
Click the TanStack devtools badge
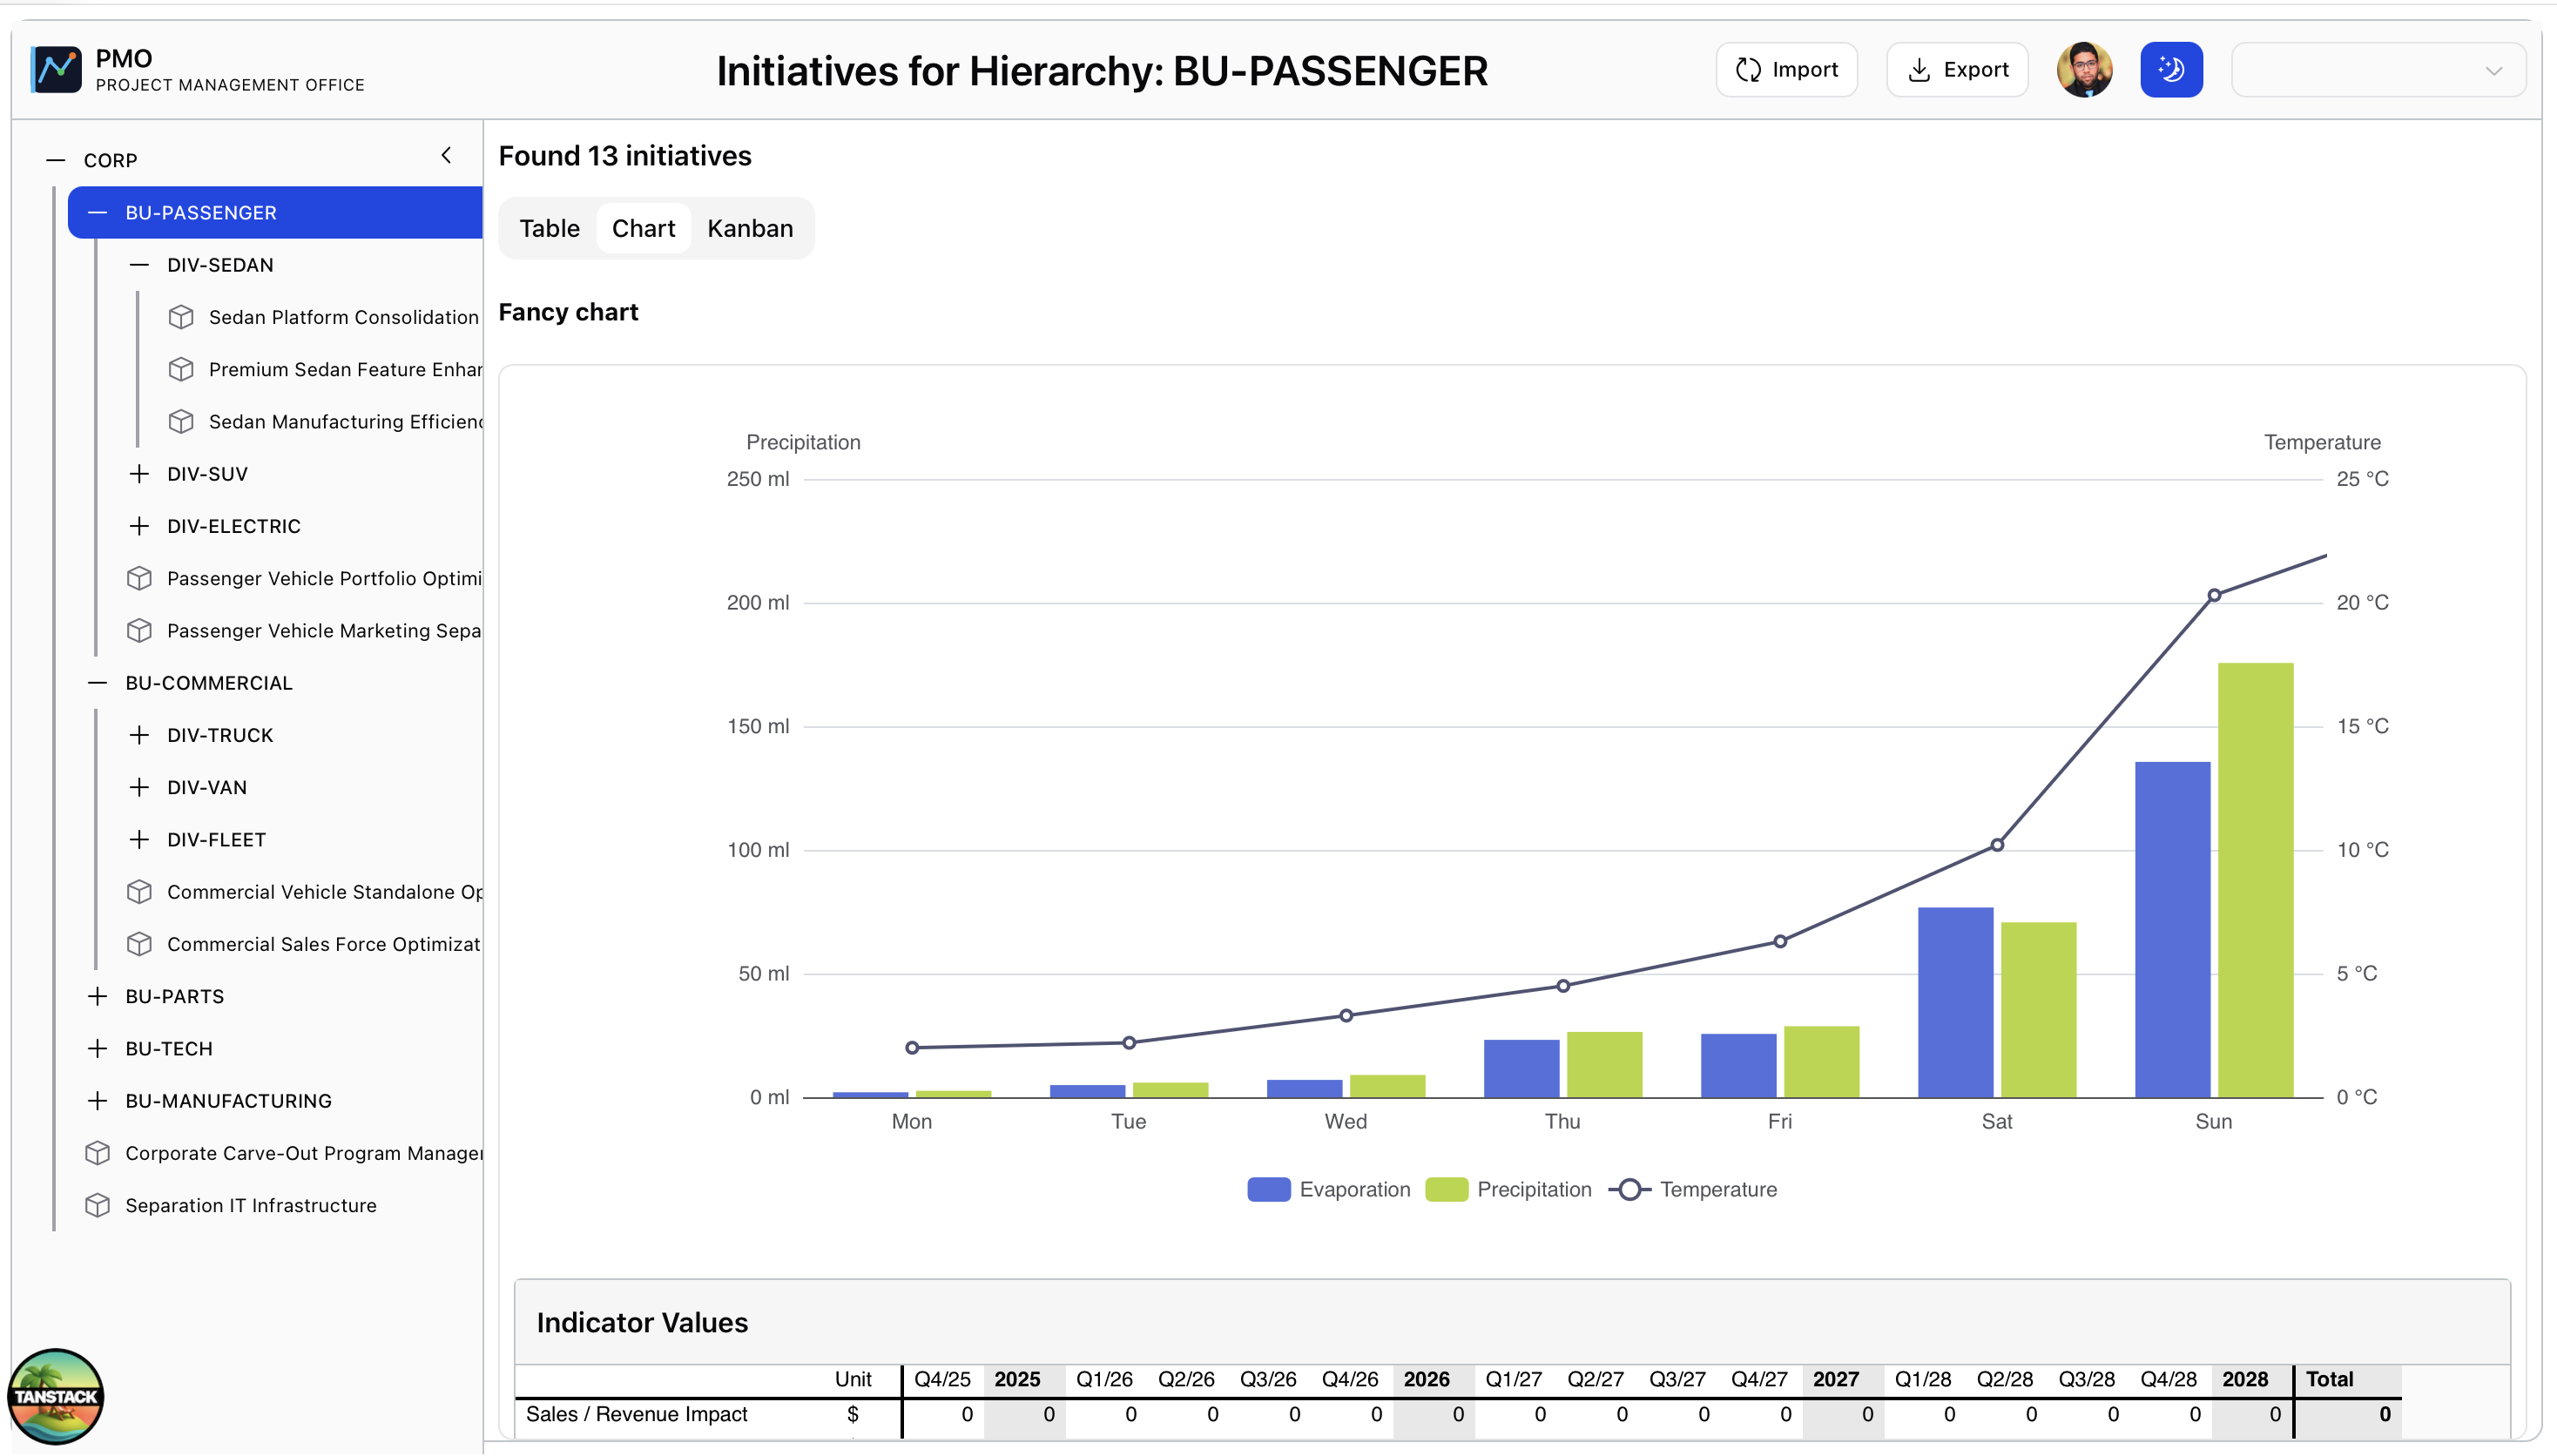tap(56, 1395)
